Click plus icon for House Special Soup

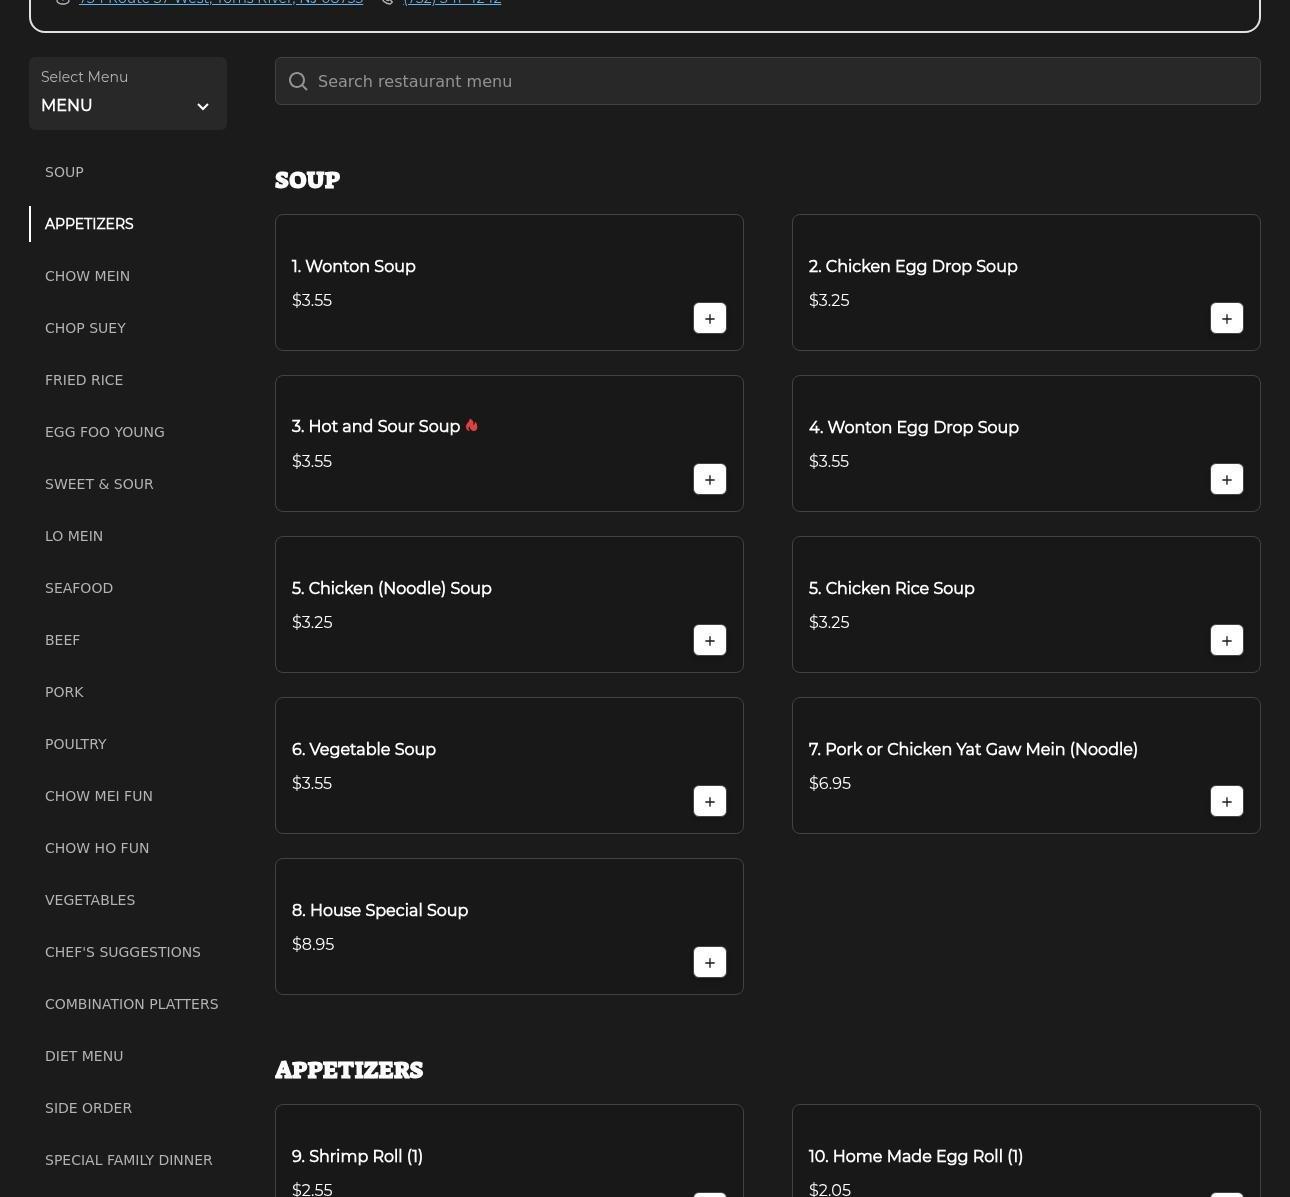point(709,963)
